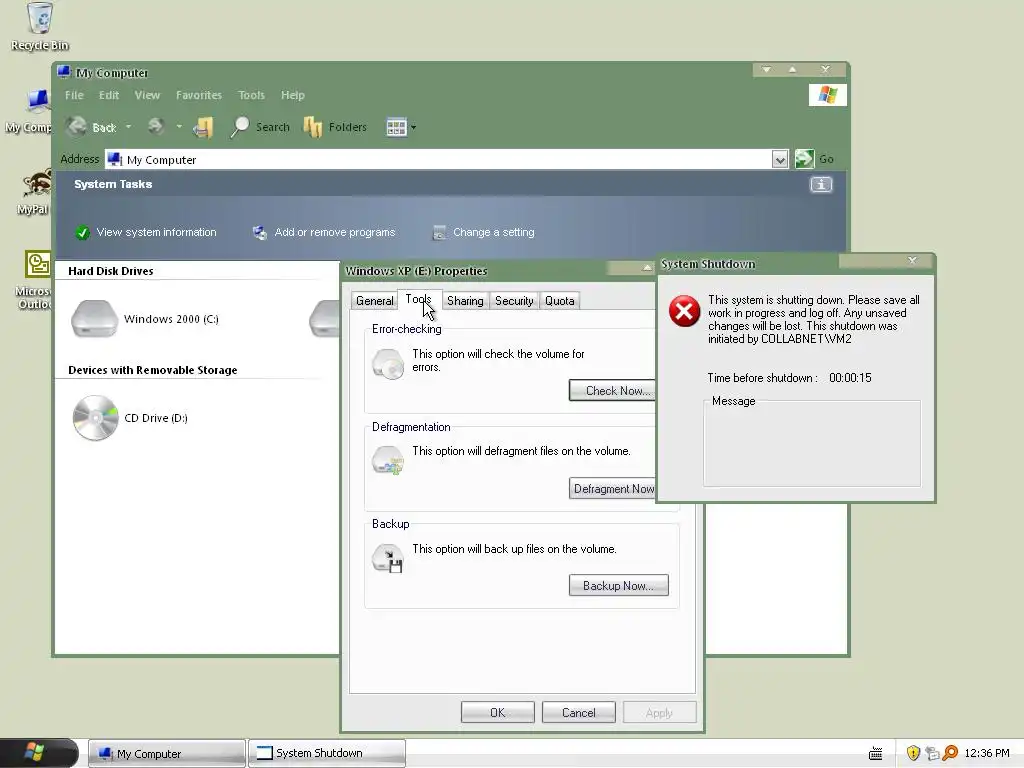Click Cancel in Properties dialog

point(579,712)
